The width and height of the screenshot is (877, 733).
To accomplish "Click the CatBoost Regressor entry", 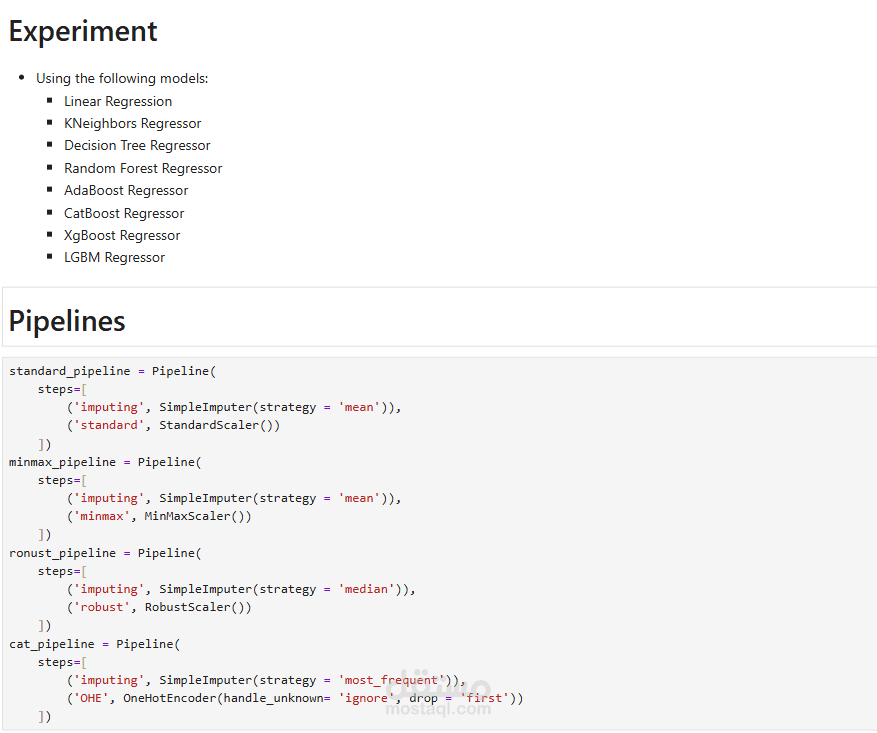I will 124,213.
